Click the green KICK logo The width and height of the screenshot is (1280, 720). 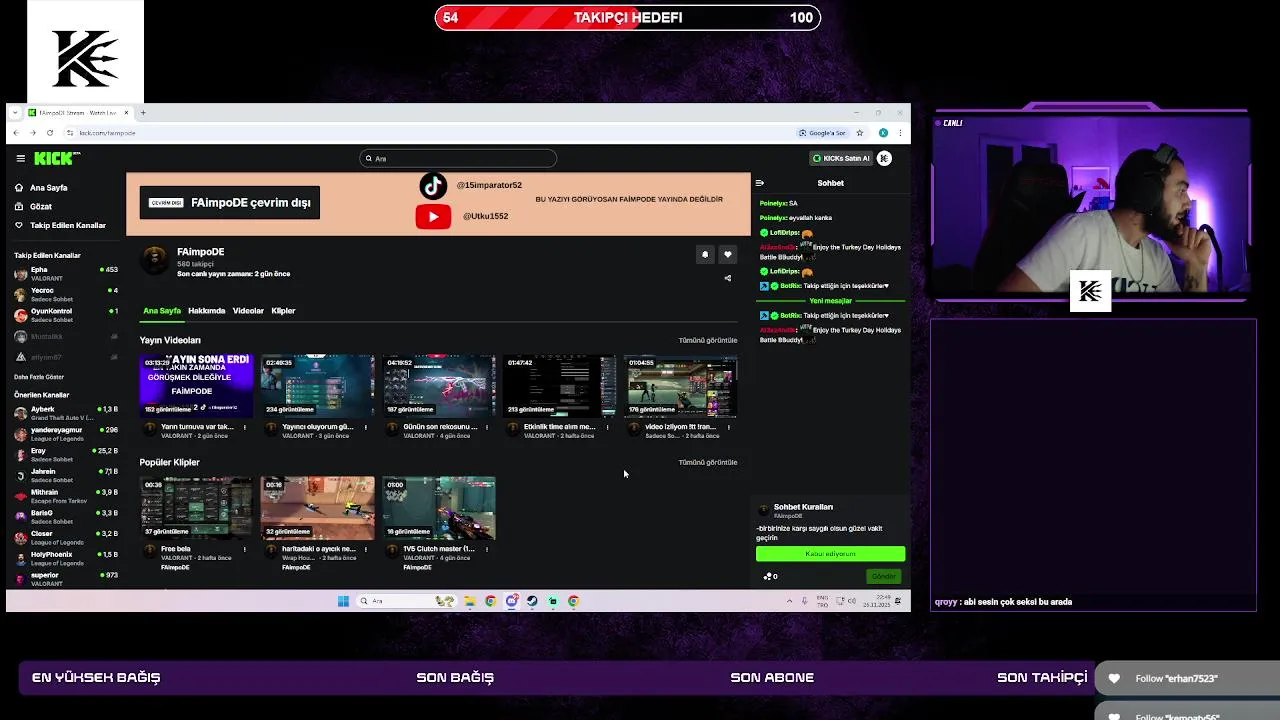[x=56, y=158]
